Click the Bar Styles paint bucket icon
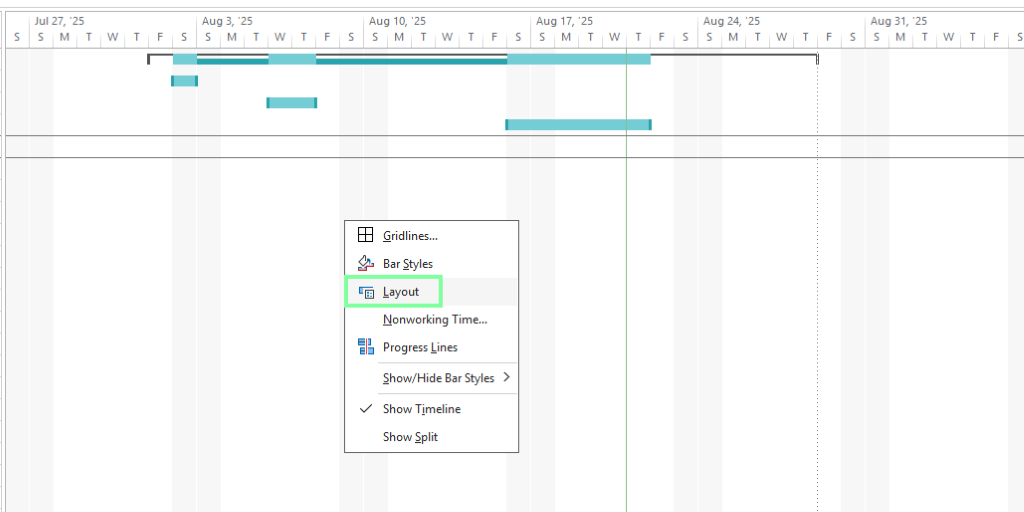Image resolution: width=1024 pixels, height=512 pixels. [x=366, y=263]
